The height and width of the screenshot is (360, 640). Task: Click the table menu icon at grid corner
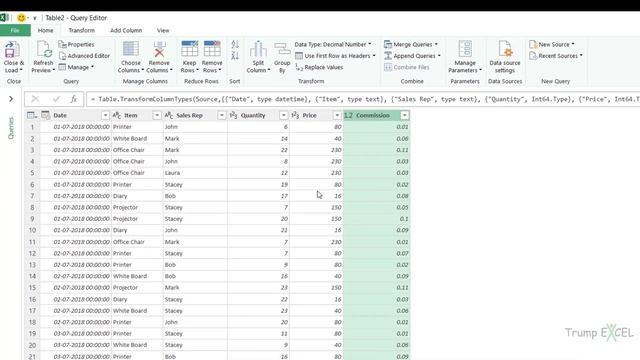[32, 115]
